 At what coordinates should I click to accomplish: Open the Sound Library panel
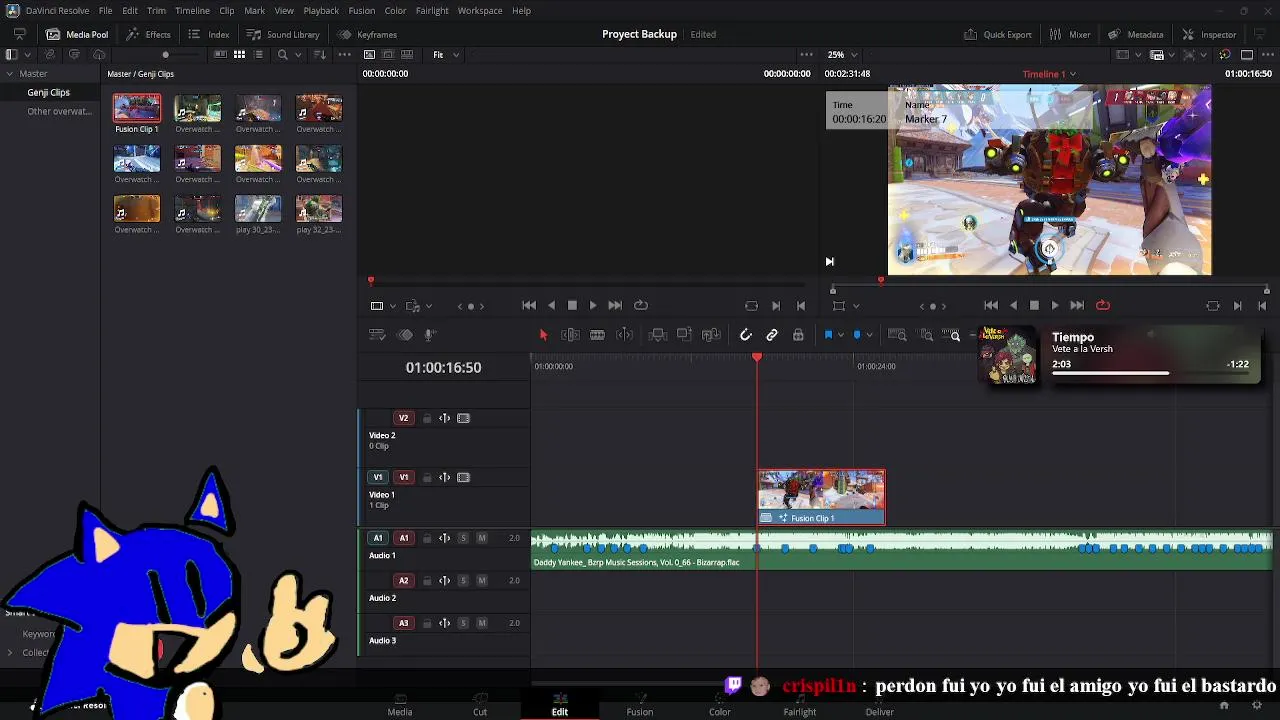[283, 34]
